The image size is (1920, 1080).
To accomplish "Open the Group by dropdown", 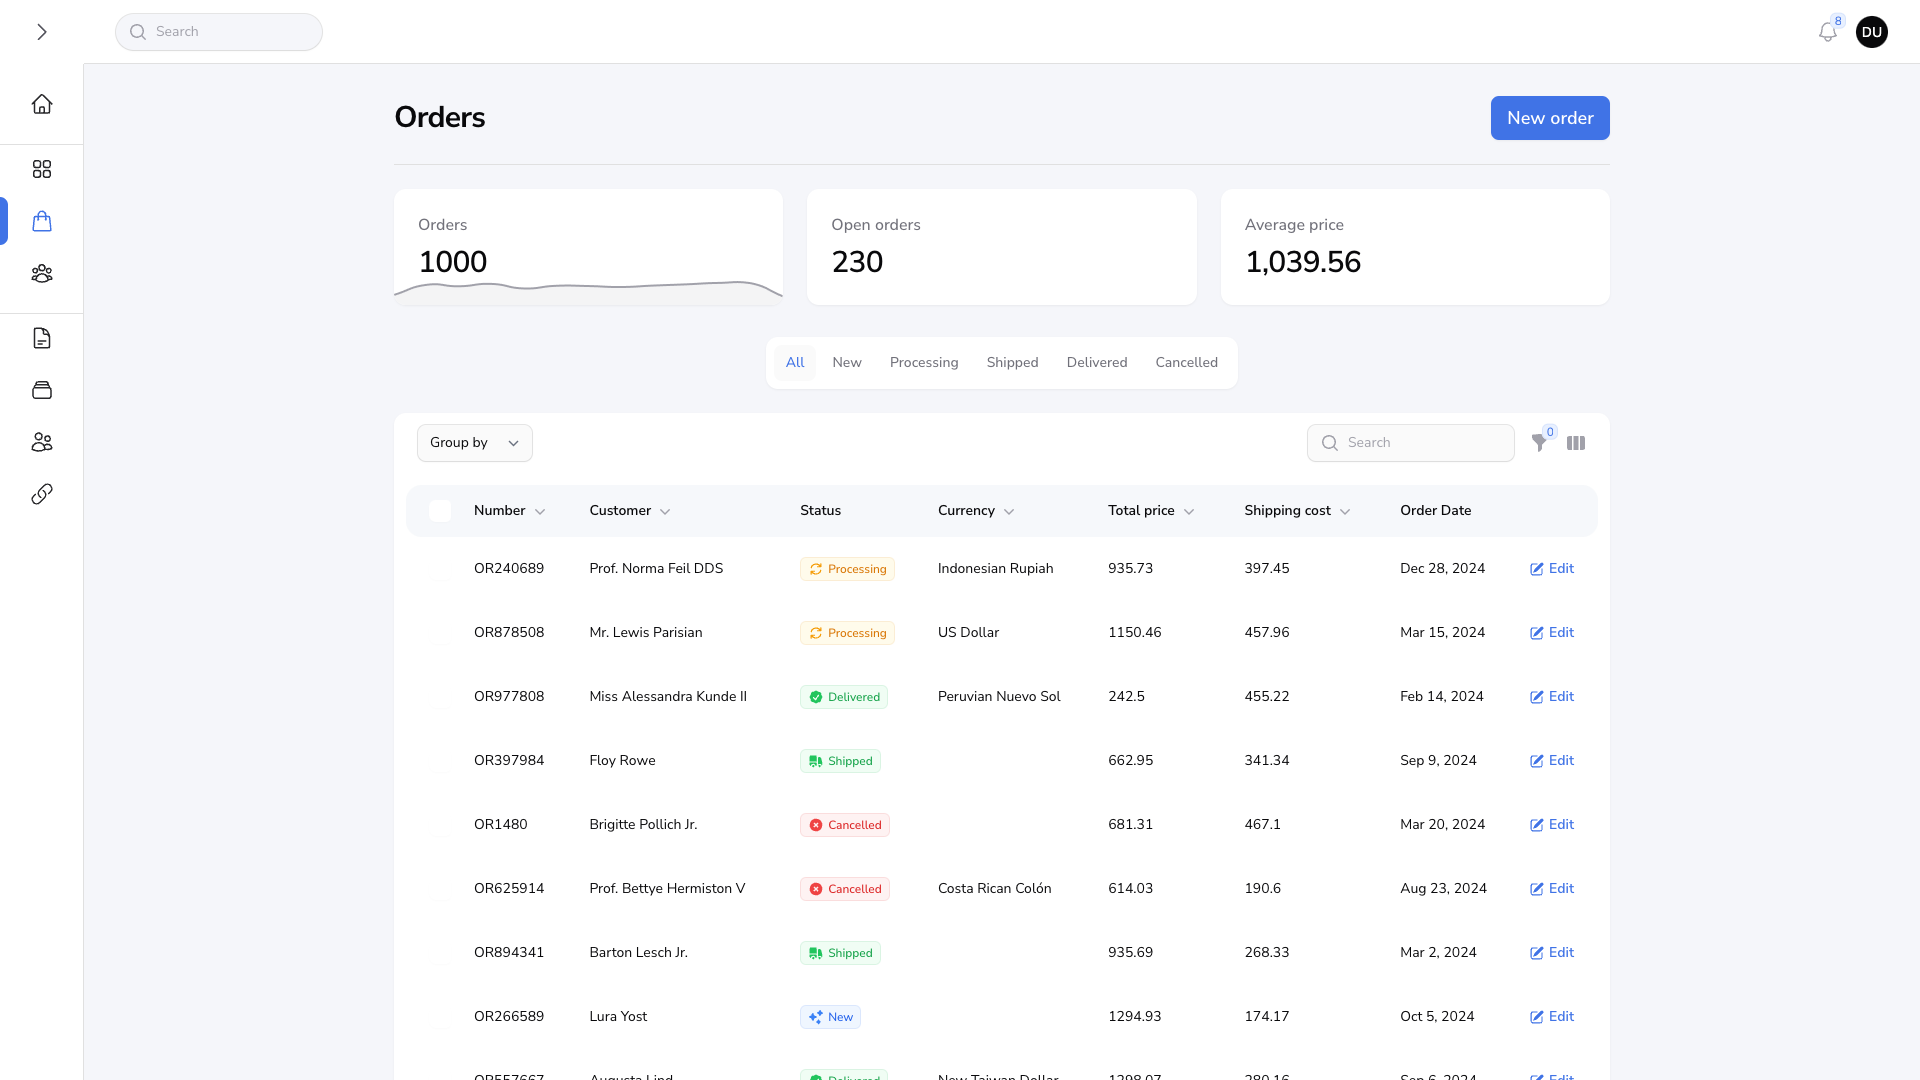I will click(474, 443).
